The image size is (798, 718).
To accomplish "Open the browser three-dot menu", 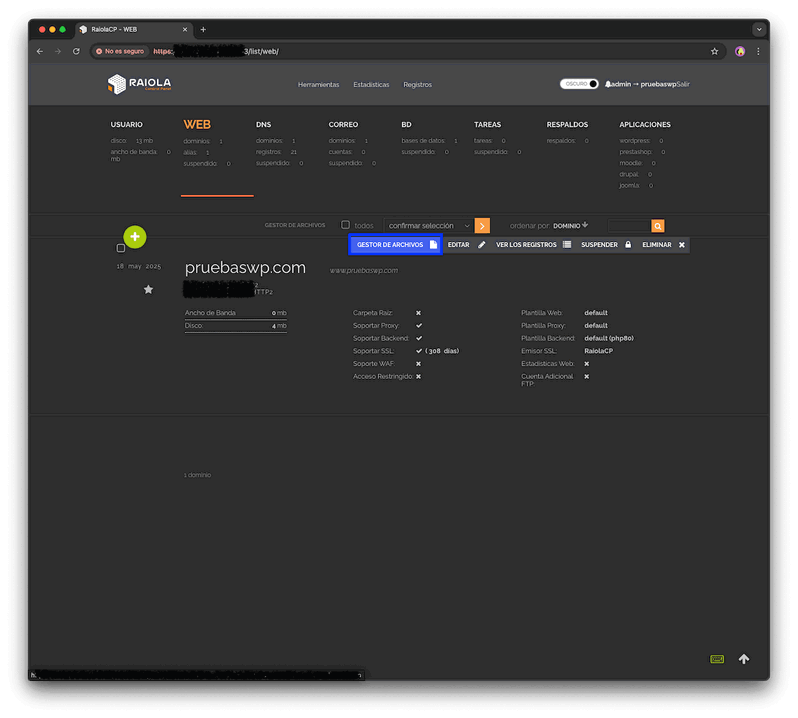I will pos(758,51).
